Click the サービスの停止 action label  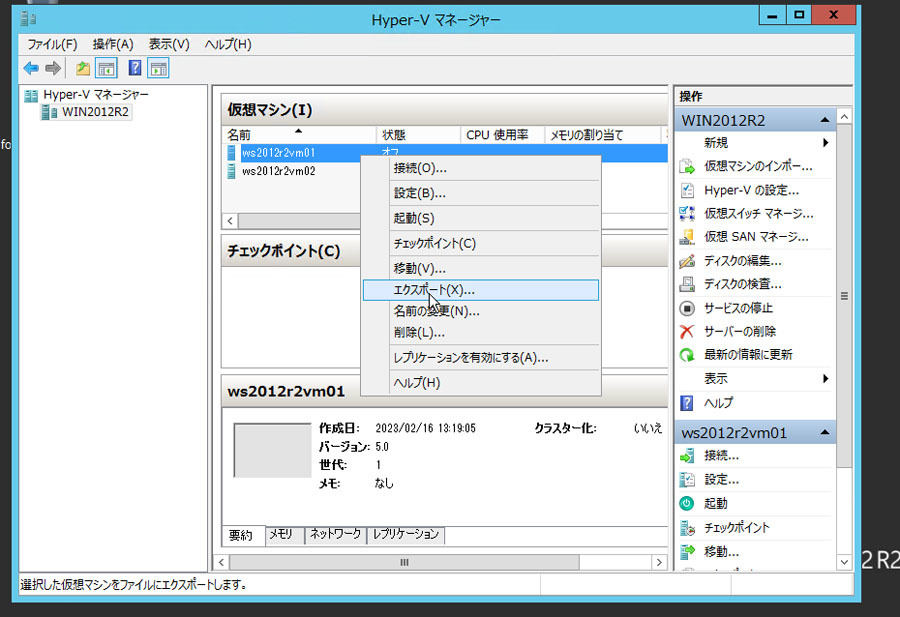coord(738,308)
